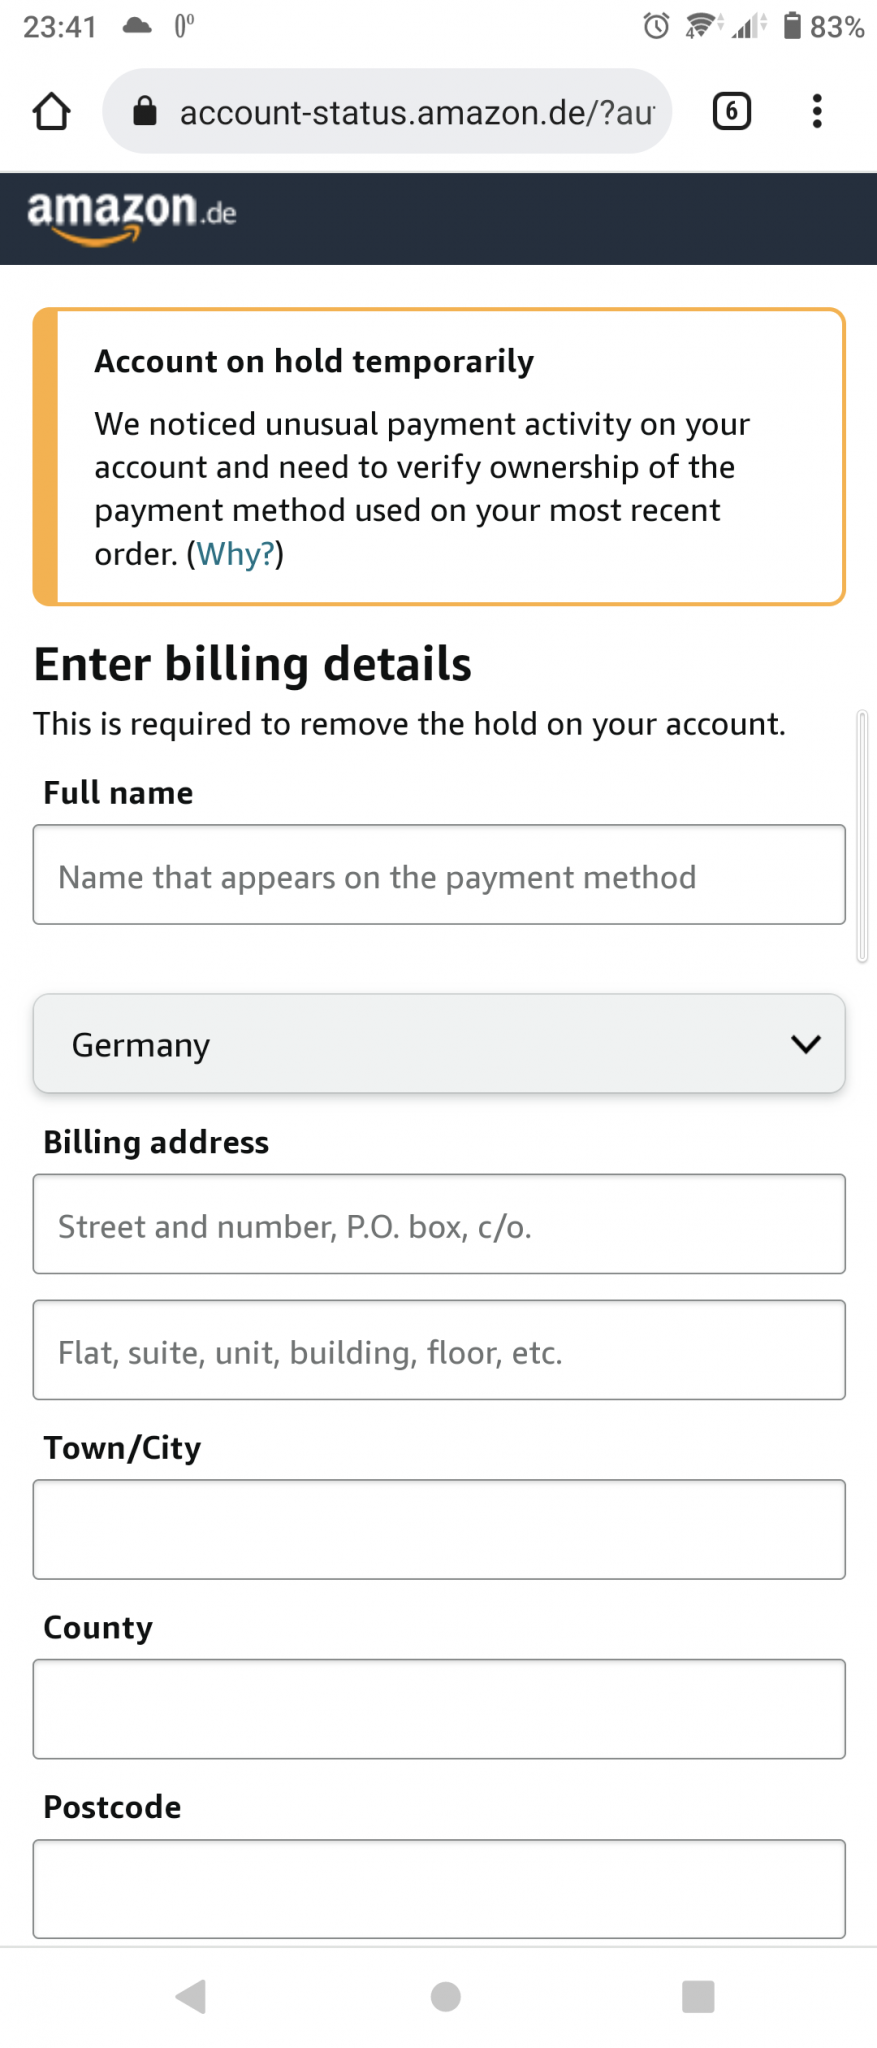Tap the browser home icon
This screenshot has width=877, height=2048.
(52, 111)
